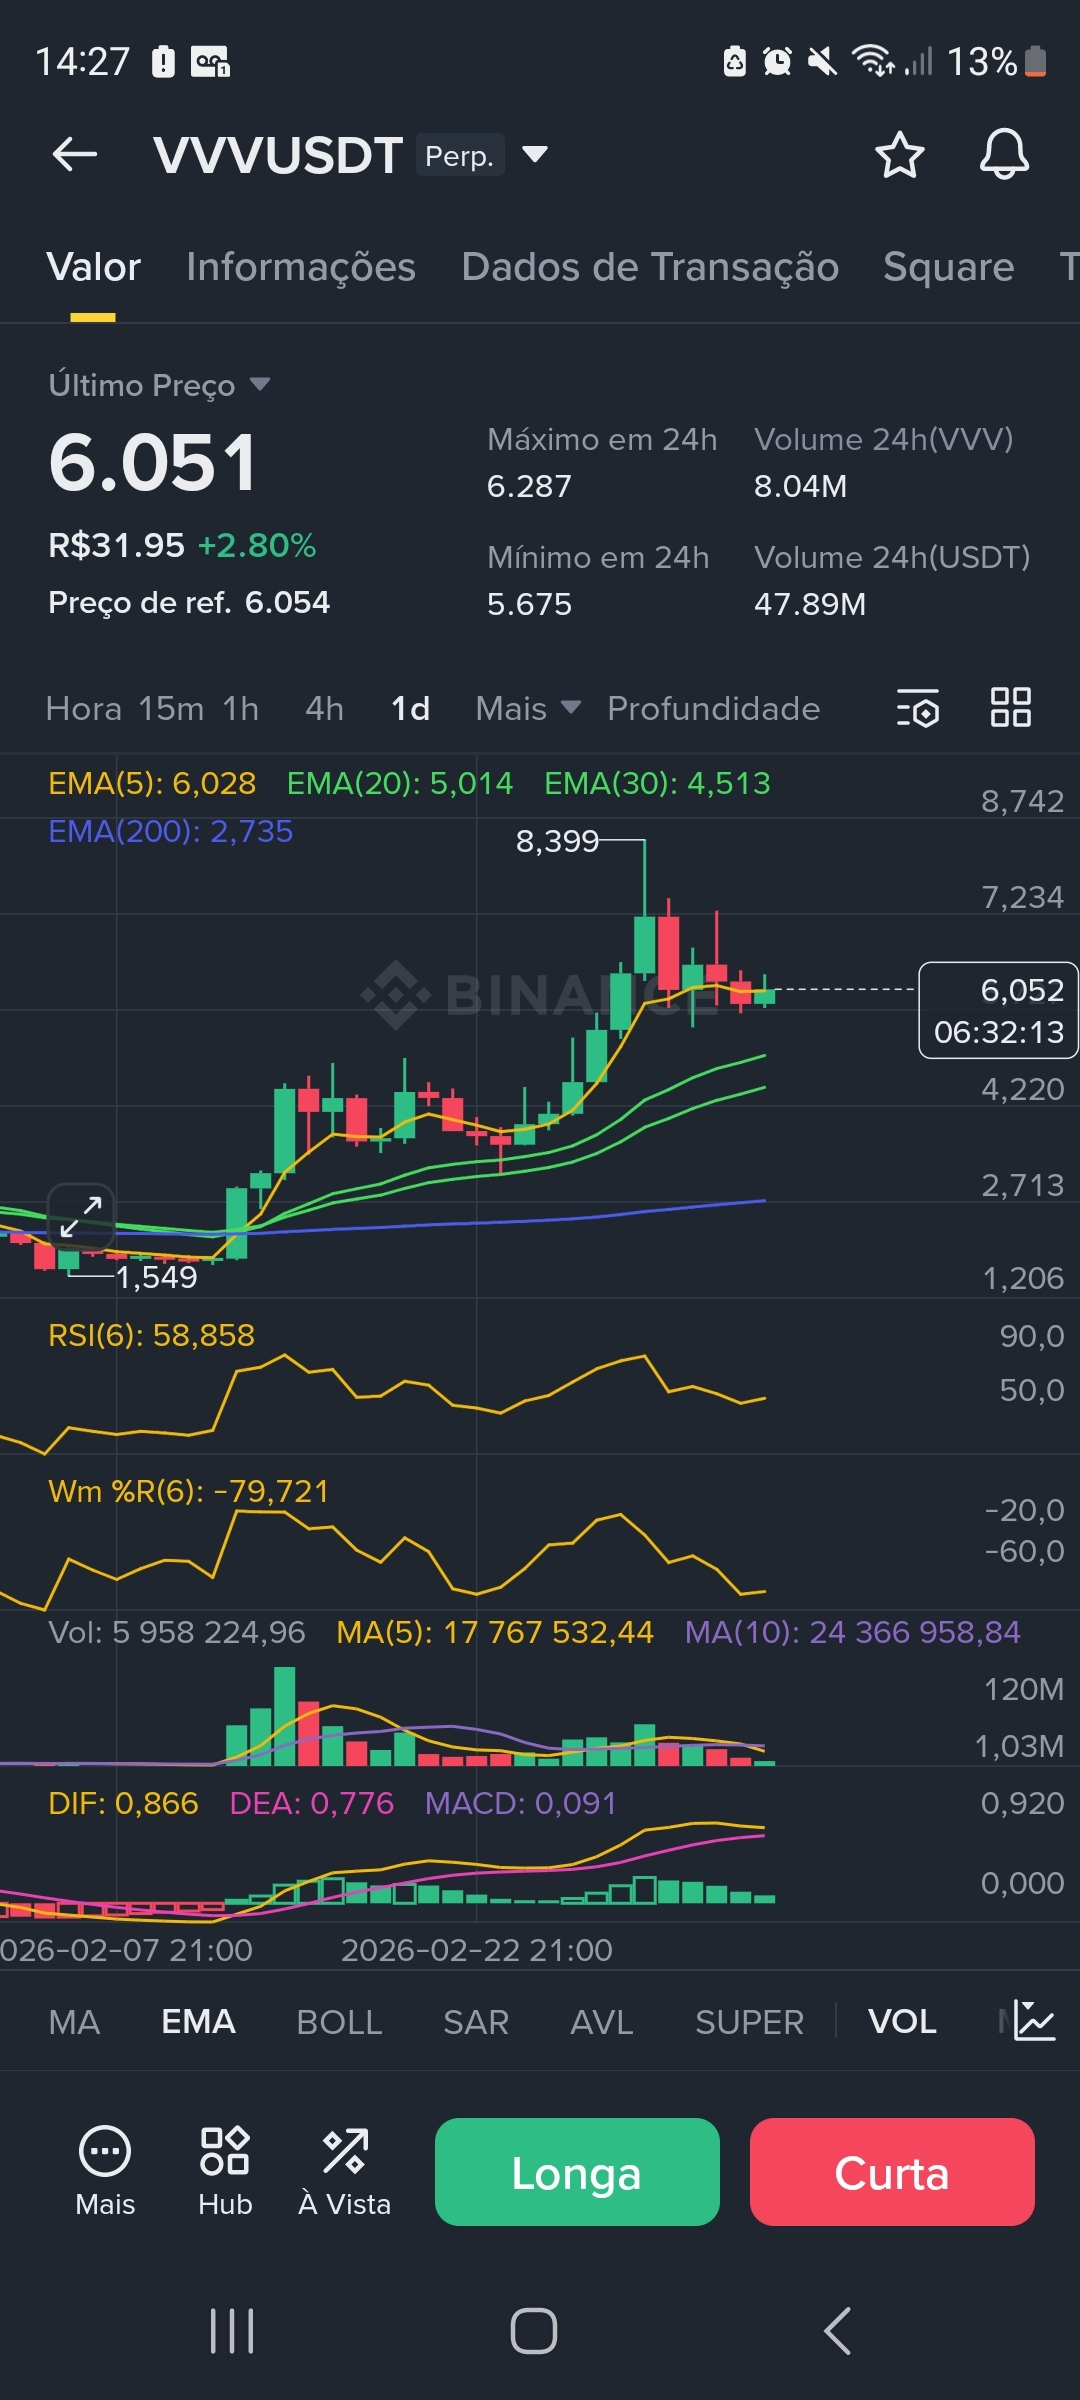This screenshot has height=2400, width=1080.
Task: Tap the chart low marker 1,549
Action: click(157, 1277)
